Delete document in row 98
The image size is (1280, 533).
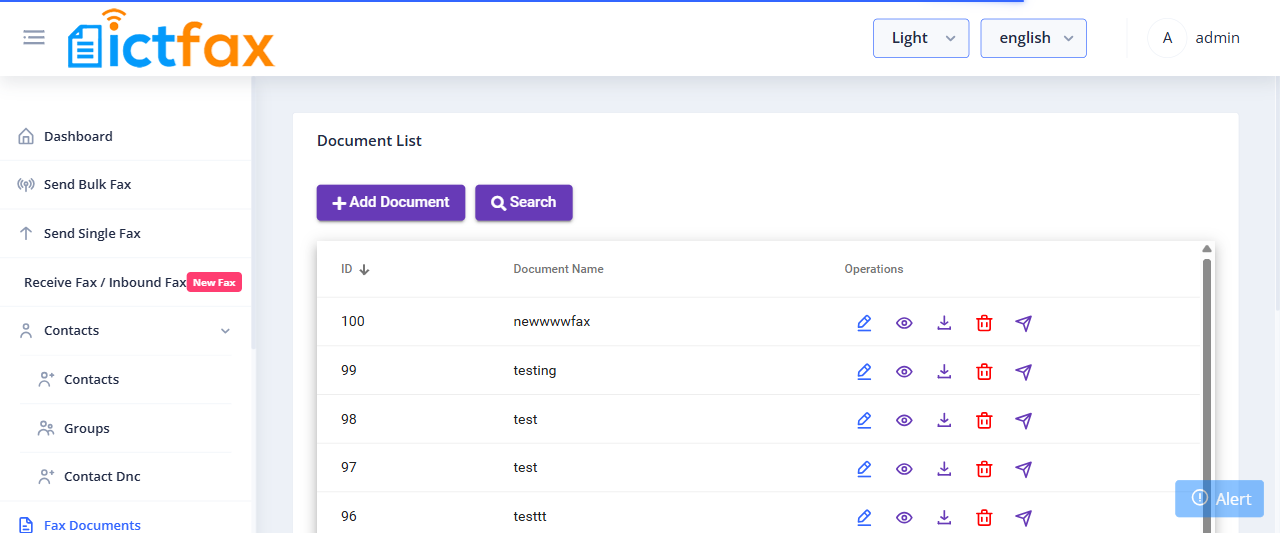(984, 421)
